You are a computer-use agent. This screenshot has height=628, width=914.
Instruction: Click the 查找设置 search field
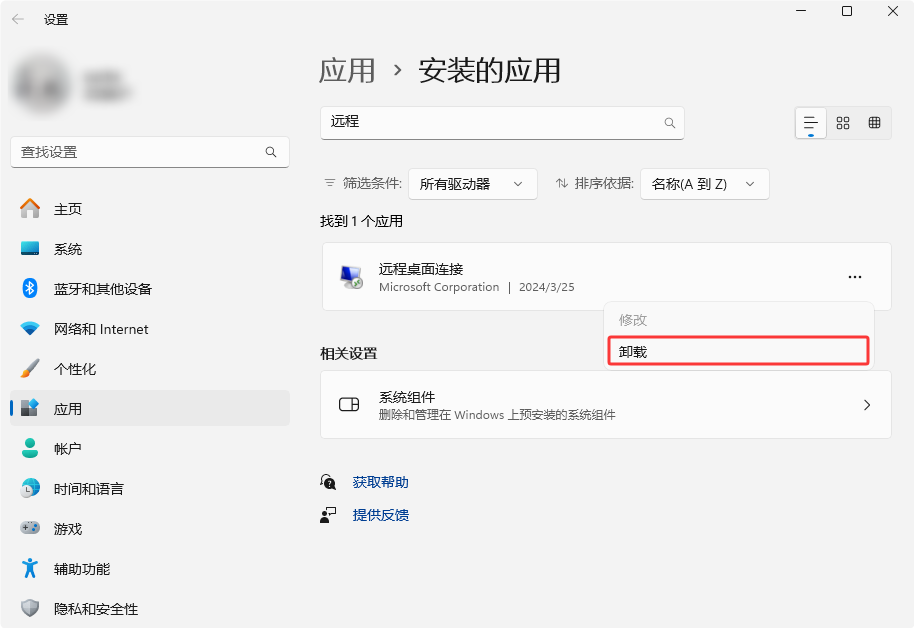click(138, 152)
